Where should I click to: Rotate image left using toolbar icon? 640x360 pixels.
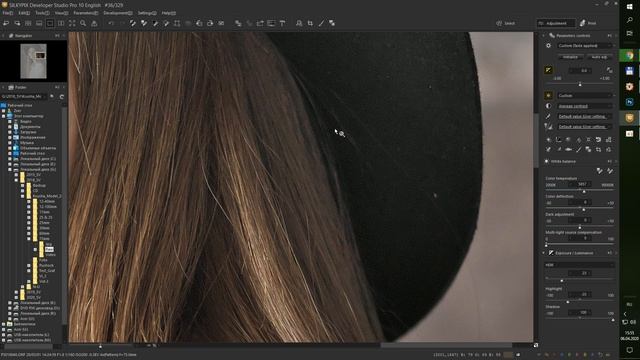pyautogui.click(x=199, y=23)
